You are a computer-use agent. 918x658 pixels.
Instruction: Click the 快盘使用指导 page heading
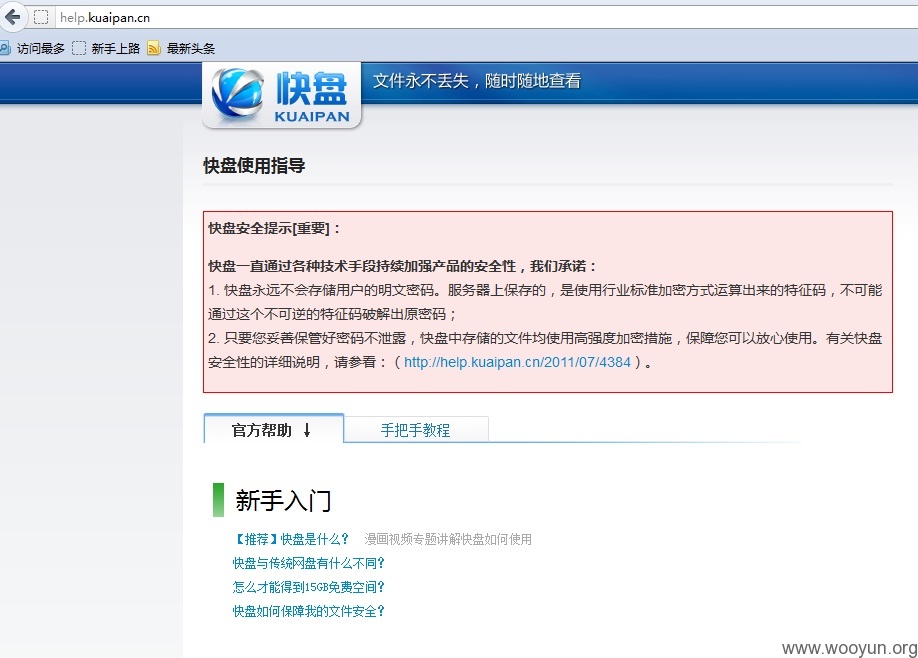[254, 166]
